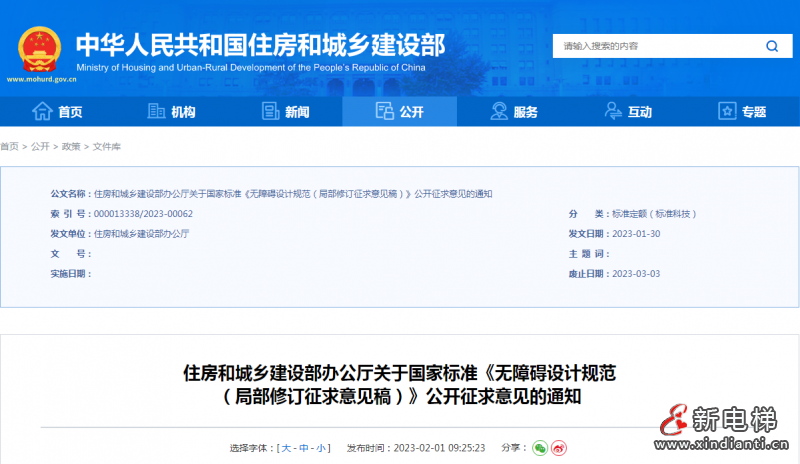The width and height of the screenshot is (800, 464).
Task: Set font size to 小
Action: point(321,448)
